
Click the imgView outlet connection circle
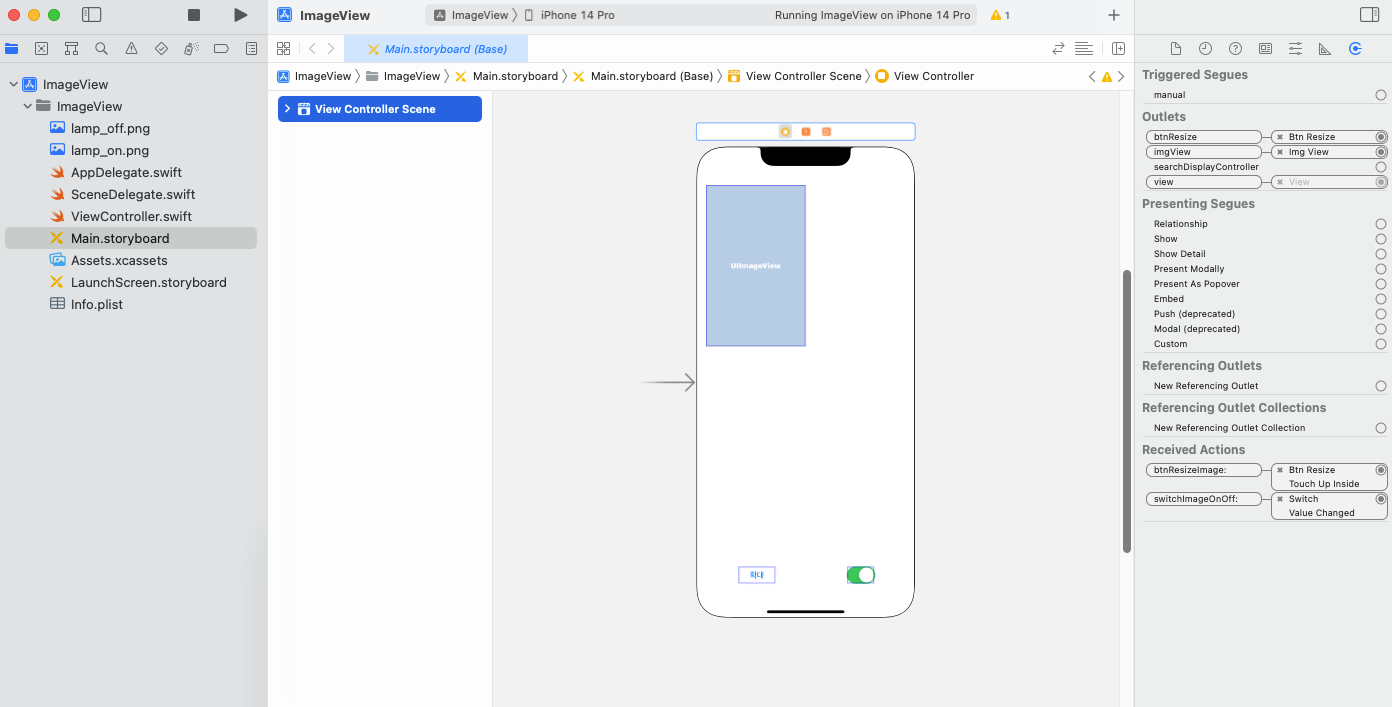pos(1381,152)
